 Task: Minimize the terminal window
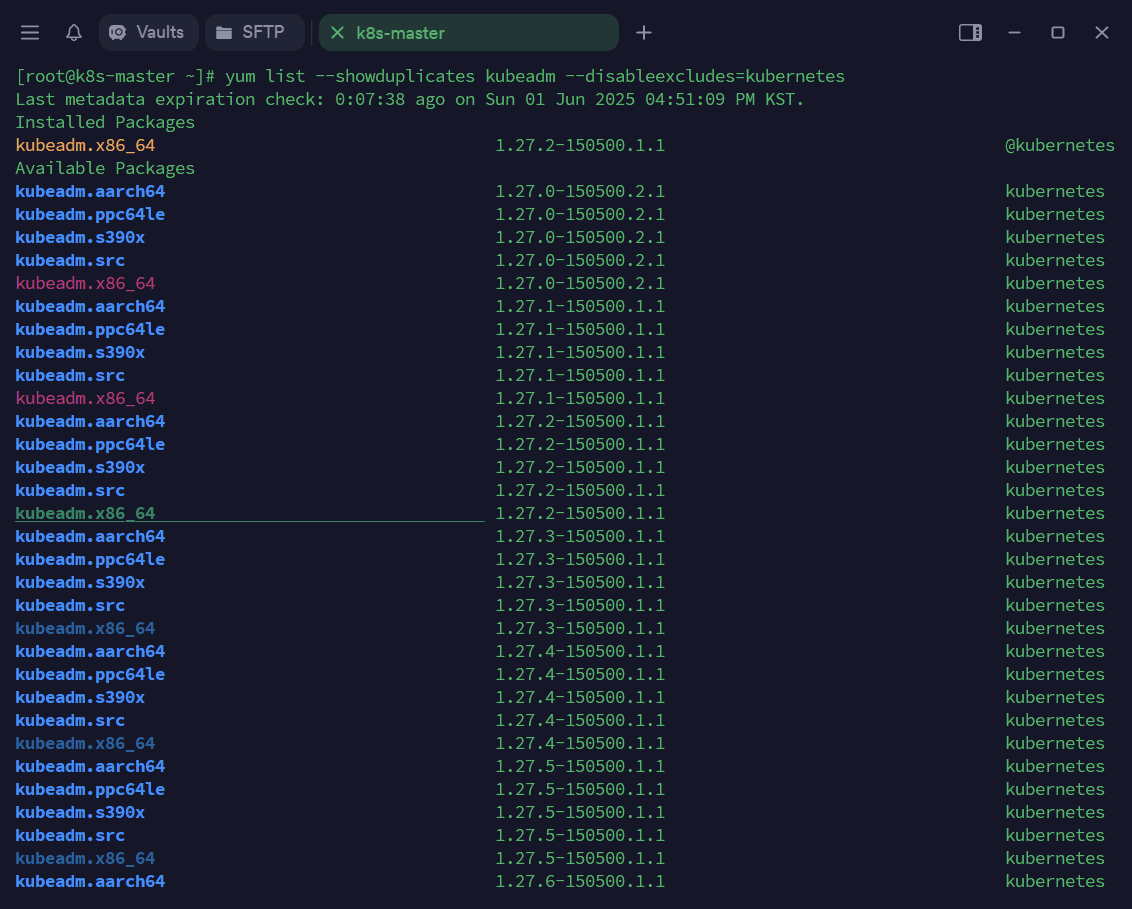pos(1014,32)
